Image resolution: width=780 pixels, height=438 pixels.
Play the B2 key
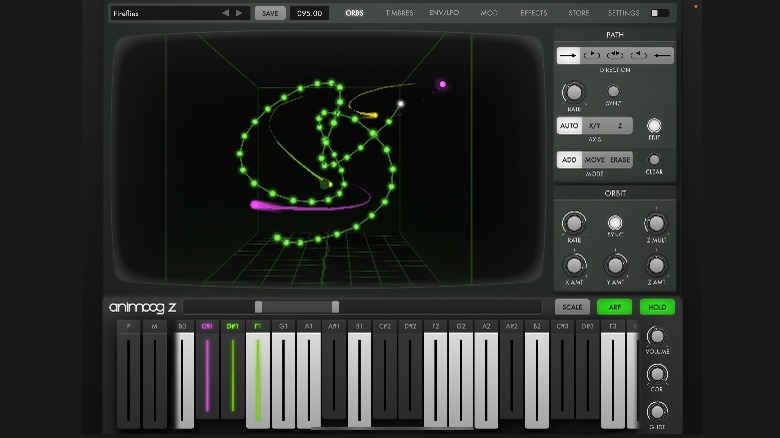(537, 378)
